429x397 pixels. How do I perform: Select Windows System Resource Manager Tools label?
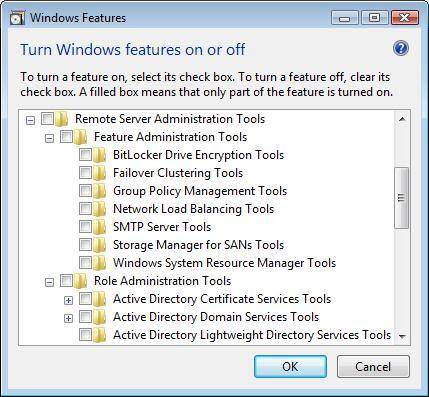point(225,263)
